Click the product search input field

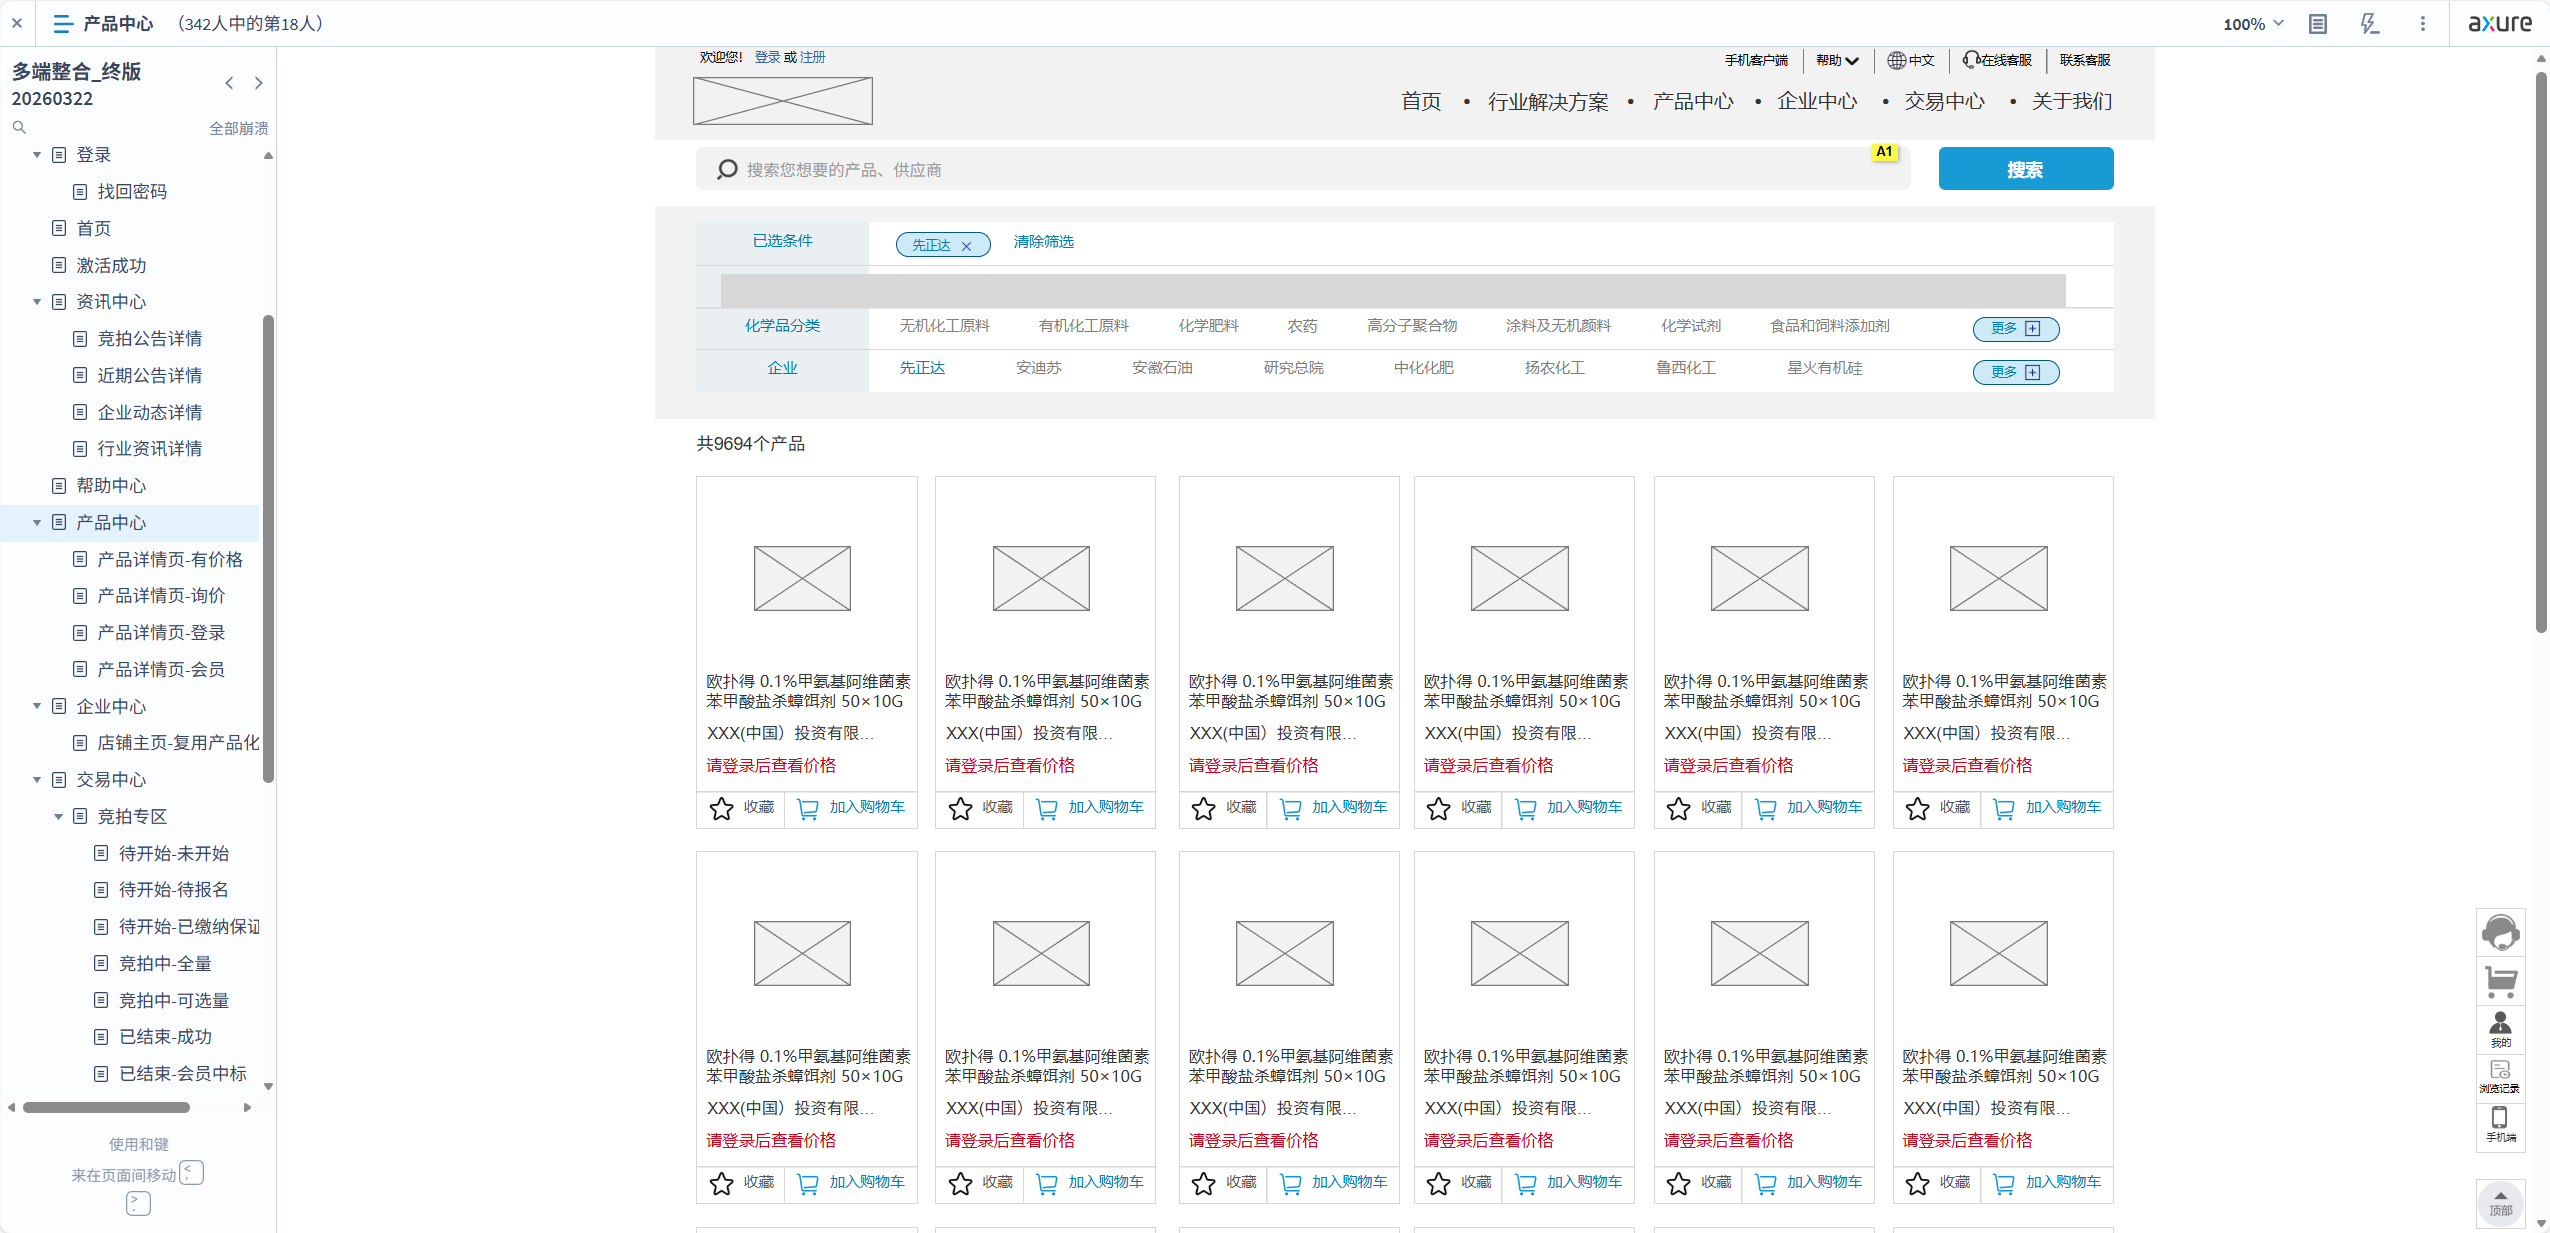tap(1300, 170)
